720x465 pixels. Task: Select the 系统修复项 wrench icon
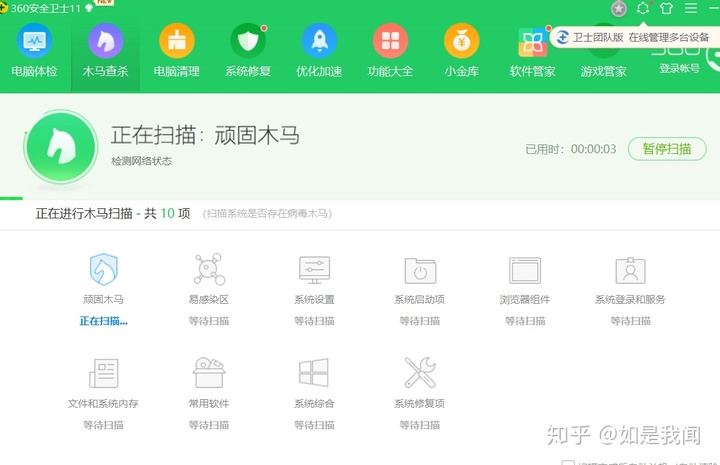420,372
